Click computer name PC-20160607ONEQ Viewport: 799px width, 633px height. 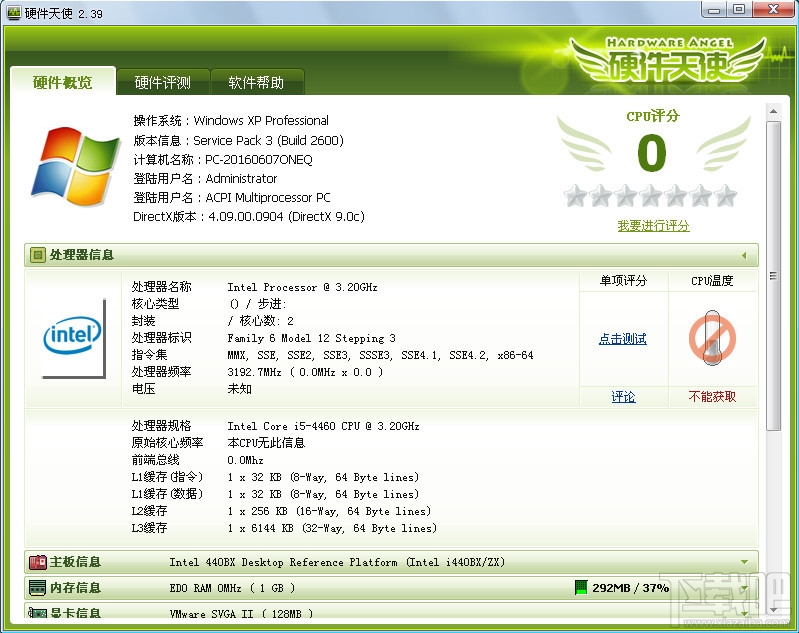(x=259, y=160)
